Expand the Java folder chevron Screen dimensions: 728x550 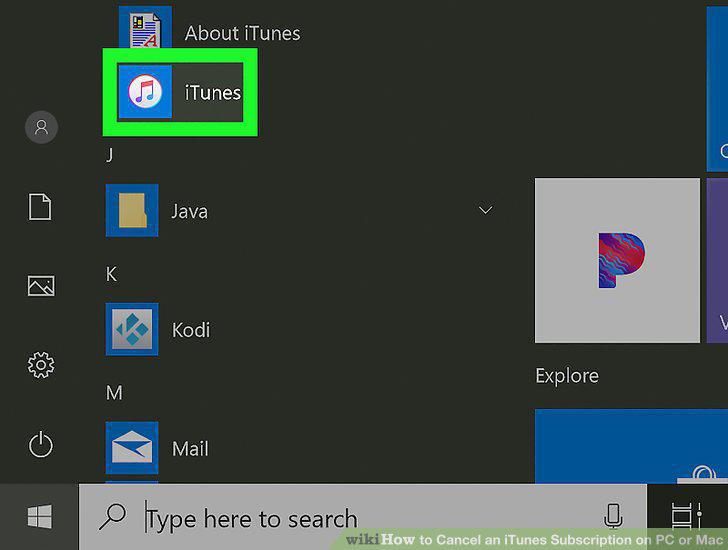pyautogui.click(x=486, y=210)
